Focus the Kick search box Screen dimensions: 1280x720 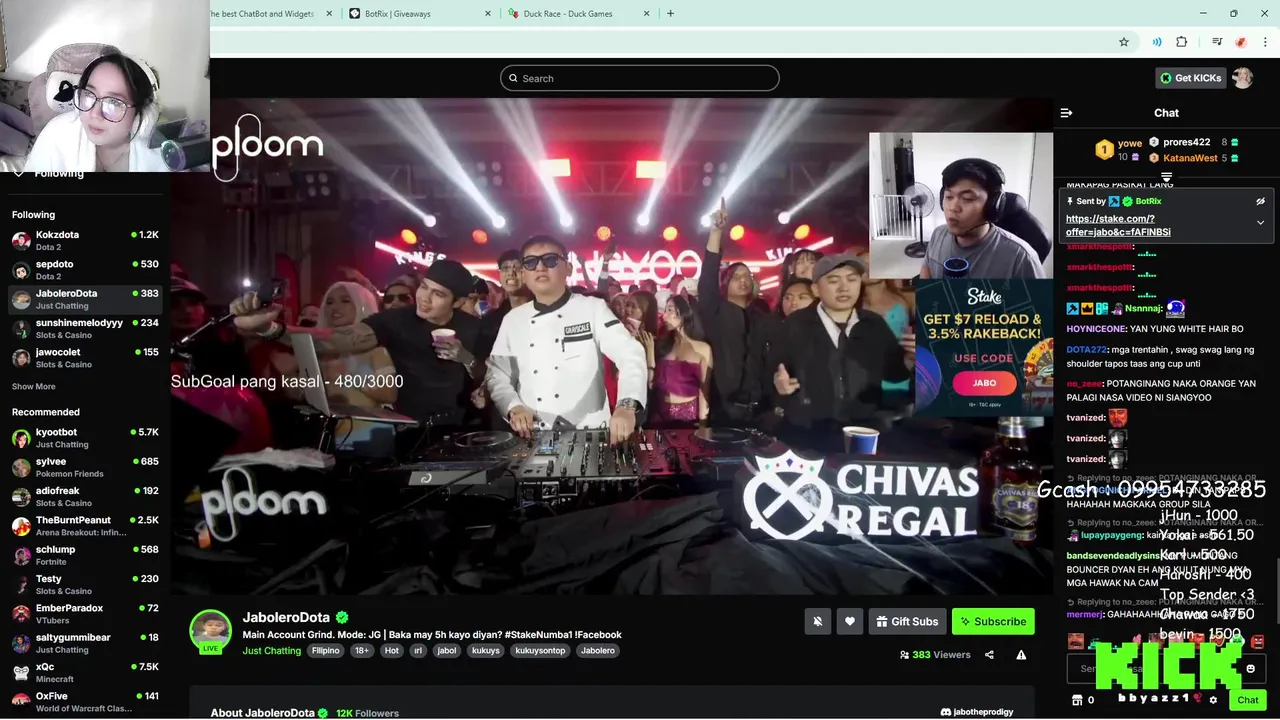[x=640, y=78]
